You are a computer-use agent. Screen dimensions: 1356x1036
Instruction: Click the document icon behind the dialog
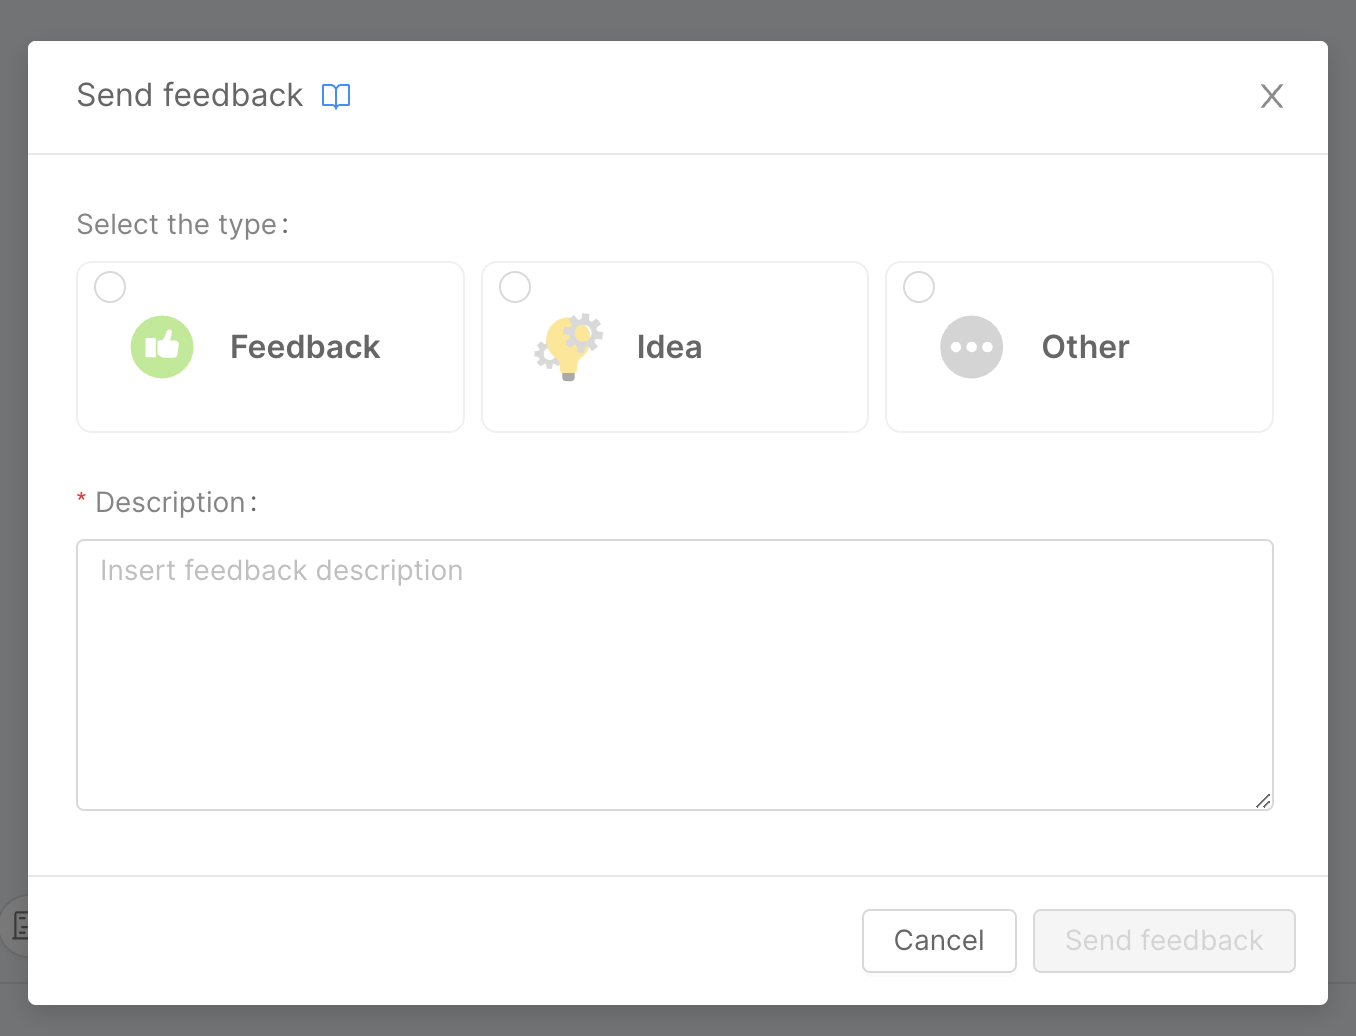(x=22, y=926)
